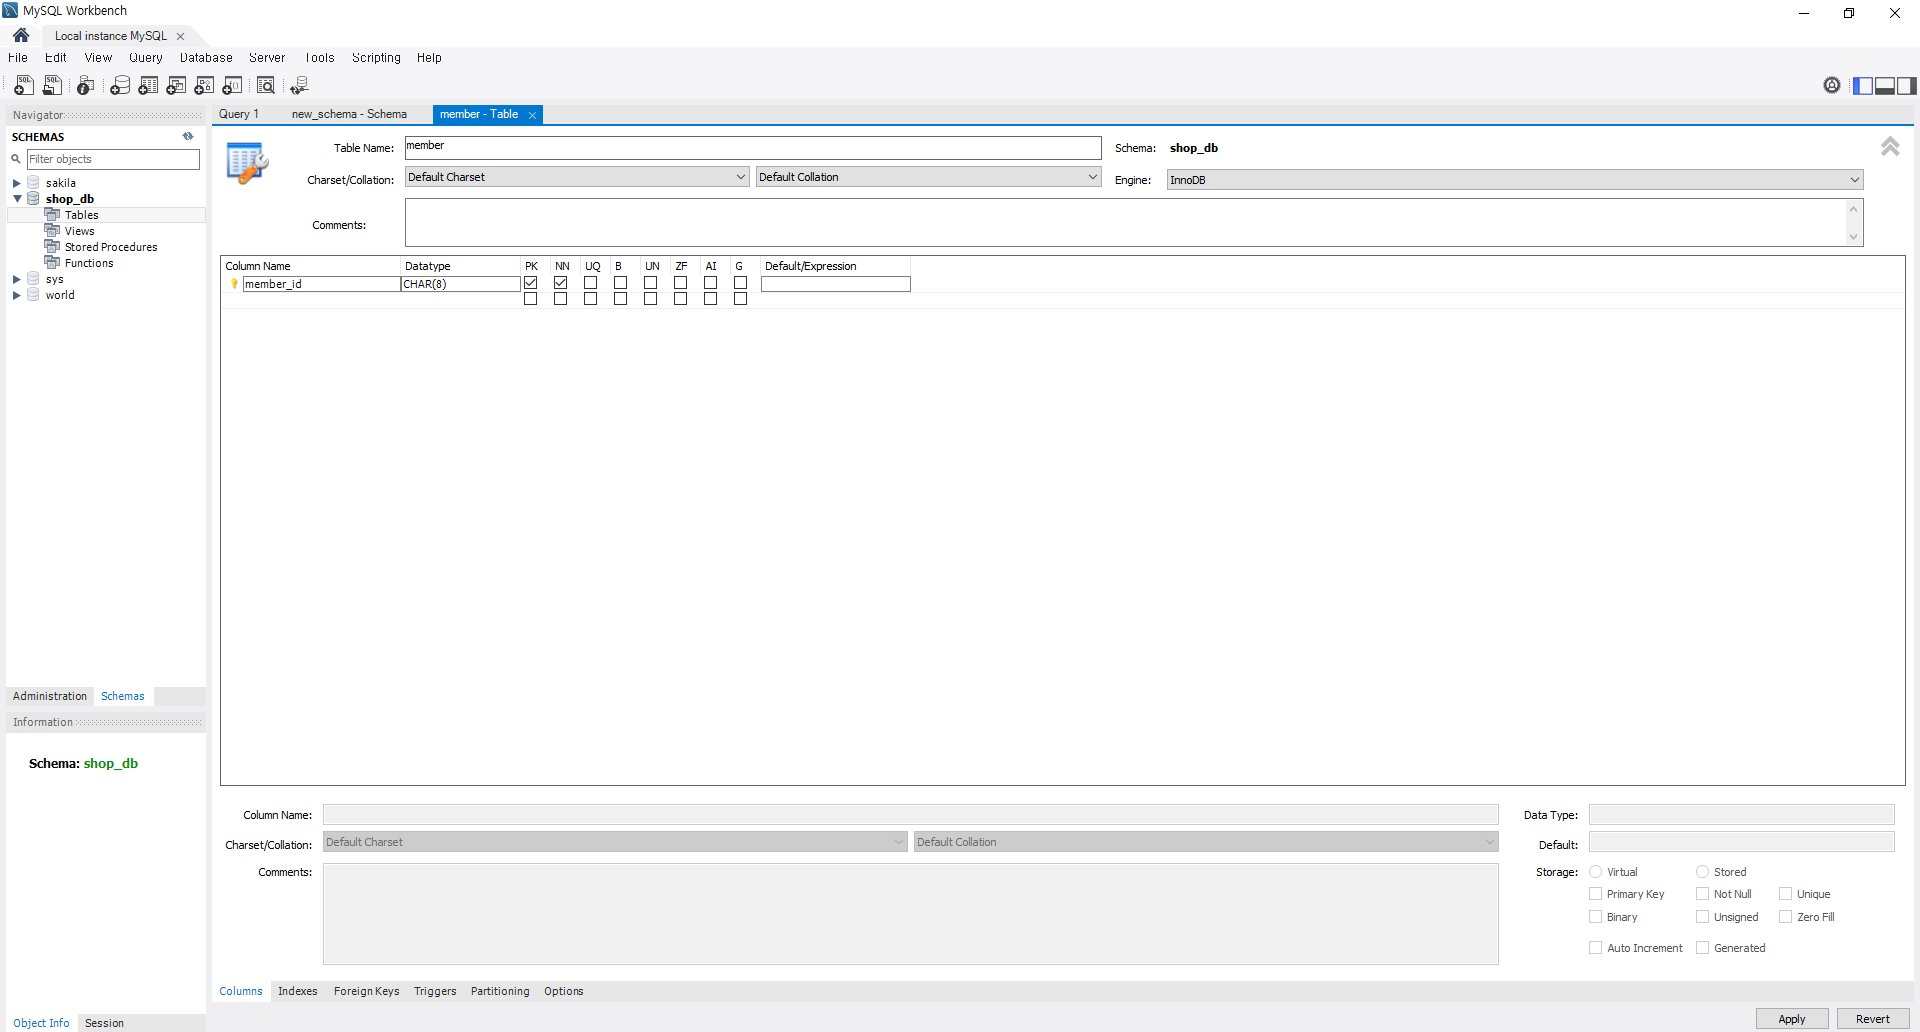
Task: Collapse the table header with double-chevron
Action: pyautogui.click(x=1890, y=147)
